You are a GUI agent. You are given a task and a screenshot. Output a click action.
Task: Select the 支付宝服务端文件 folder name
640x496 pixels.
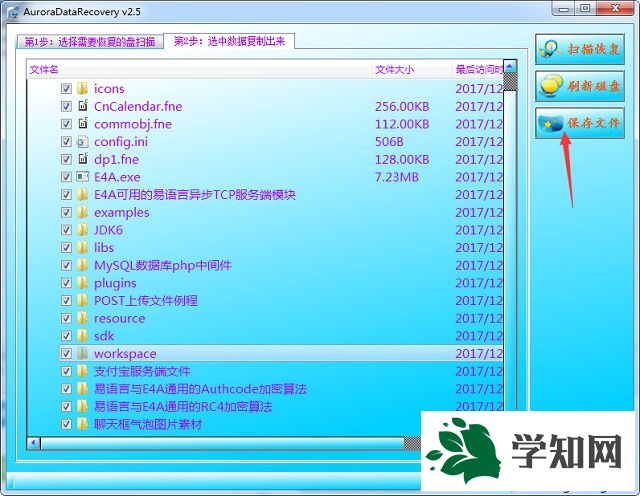[x=142, y=371]
